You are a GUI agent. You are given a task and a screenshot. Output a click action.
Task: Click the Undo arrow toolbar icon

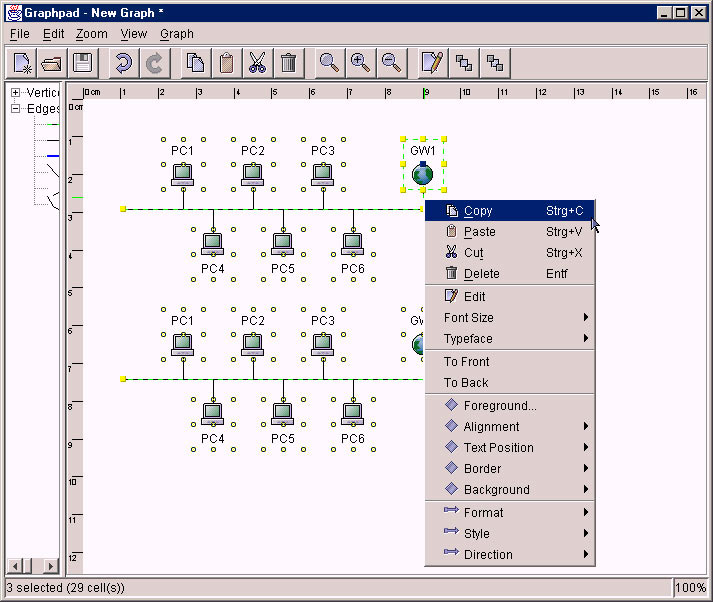(x=124, y=63)
